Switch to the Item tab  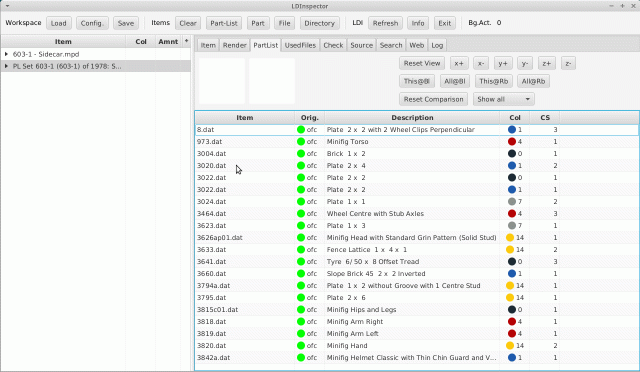[x=208, y=45]
